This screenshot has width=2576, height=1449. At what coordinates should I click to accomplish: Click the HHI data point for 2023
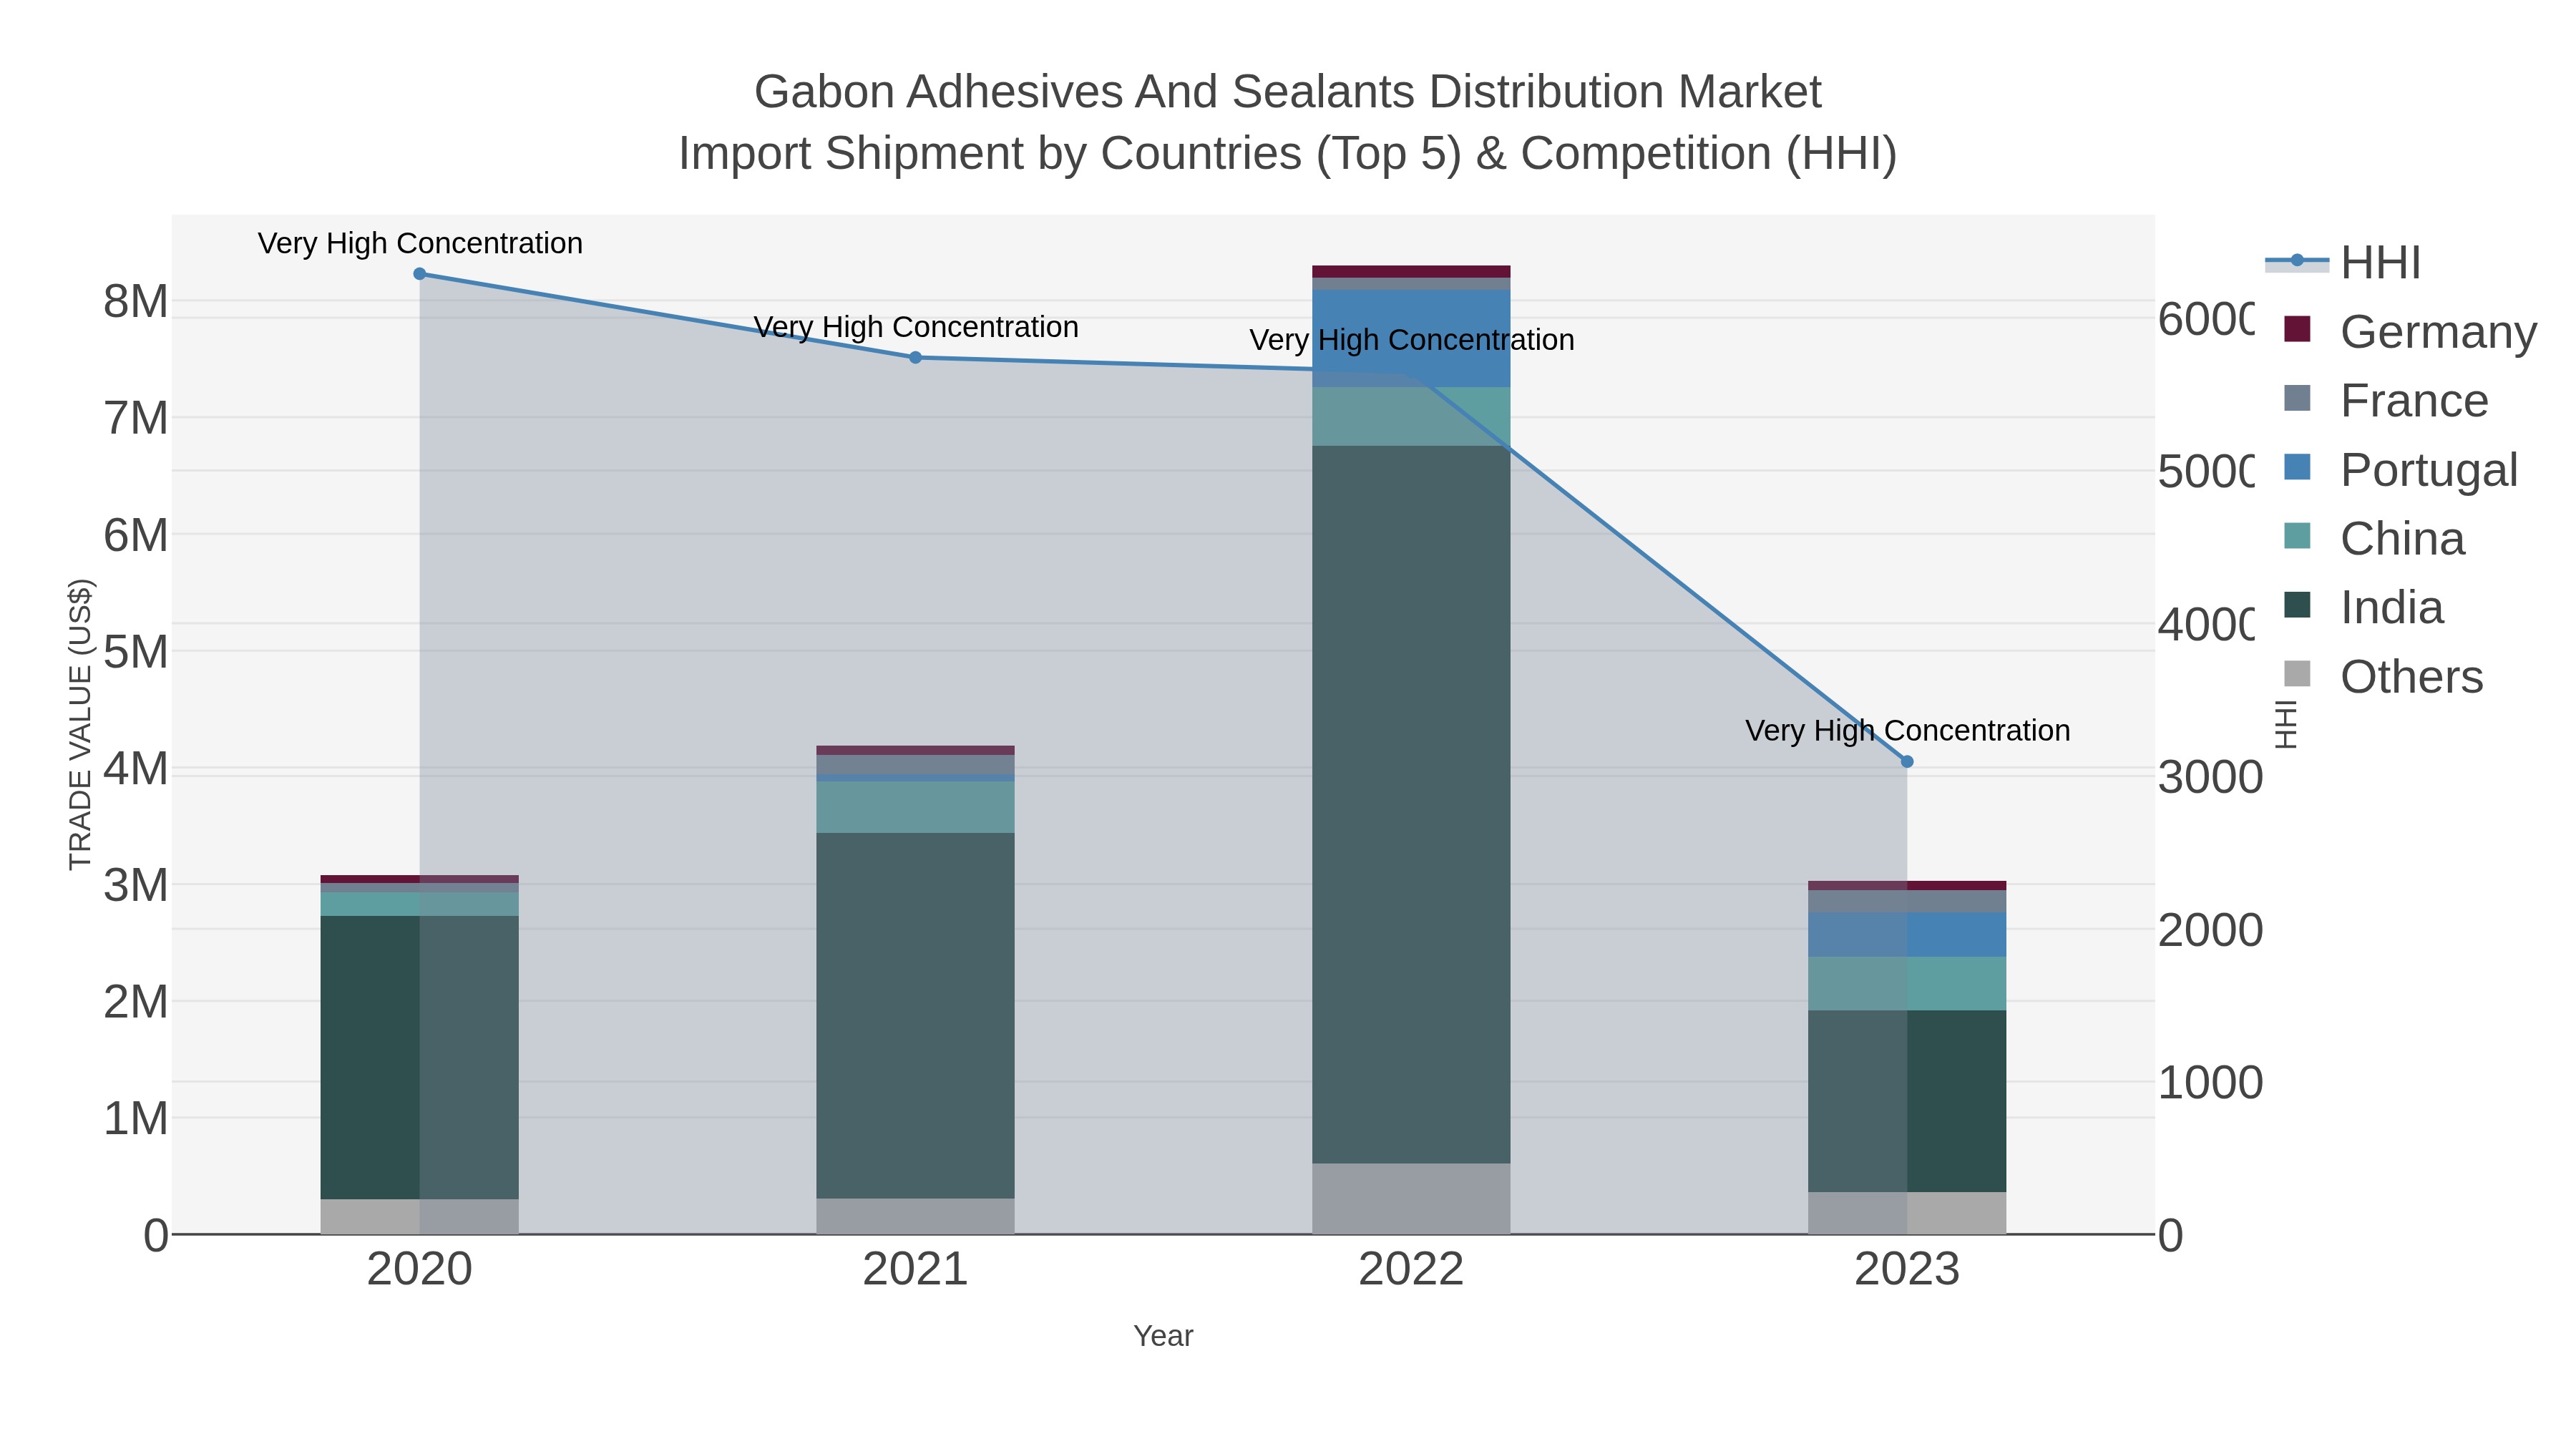(x=1907, y=762)
